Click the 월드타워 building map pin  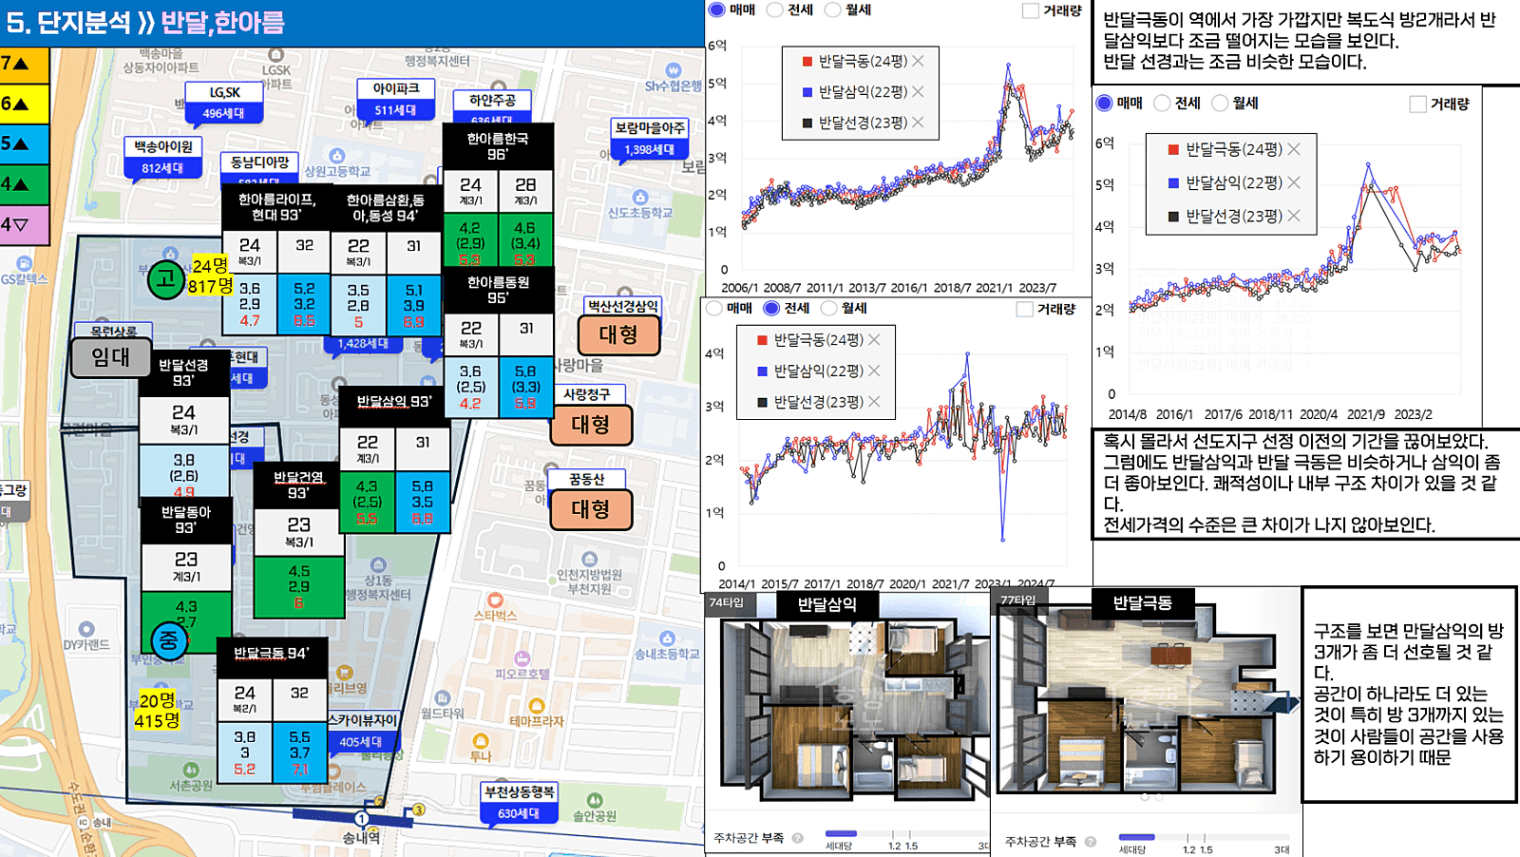(441, 698)
